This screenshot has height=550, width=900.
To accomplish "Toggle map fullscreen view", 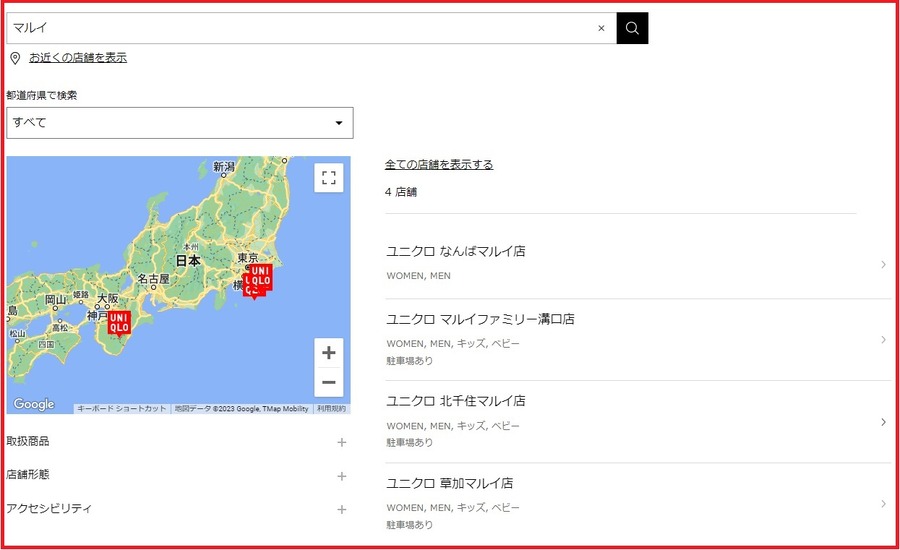I will click(x=329, y=178).
